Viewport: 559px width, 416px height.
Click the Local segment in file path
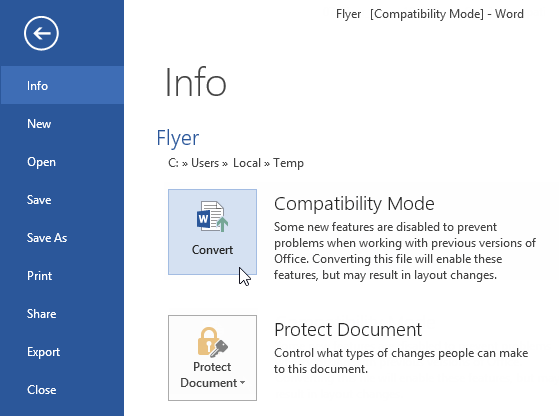(x=247, y=163)
